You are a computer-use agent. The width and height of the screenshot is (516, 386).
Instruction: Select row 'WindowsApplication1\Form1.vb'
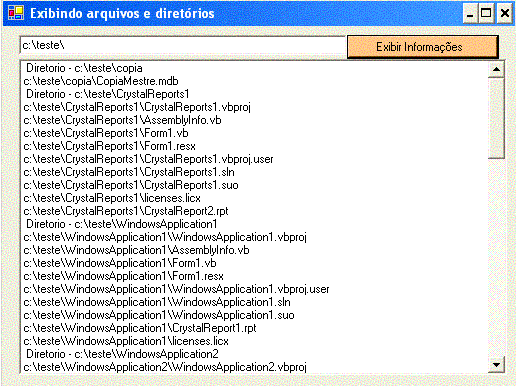tap(255, 263)
